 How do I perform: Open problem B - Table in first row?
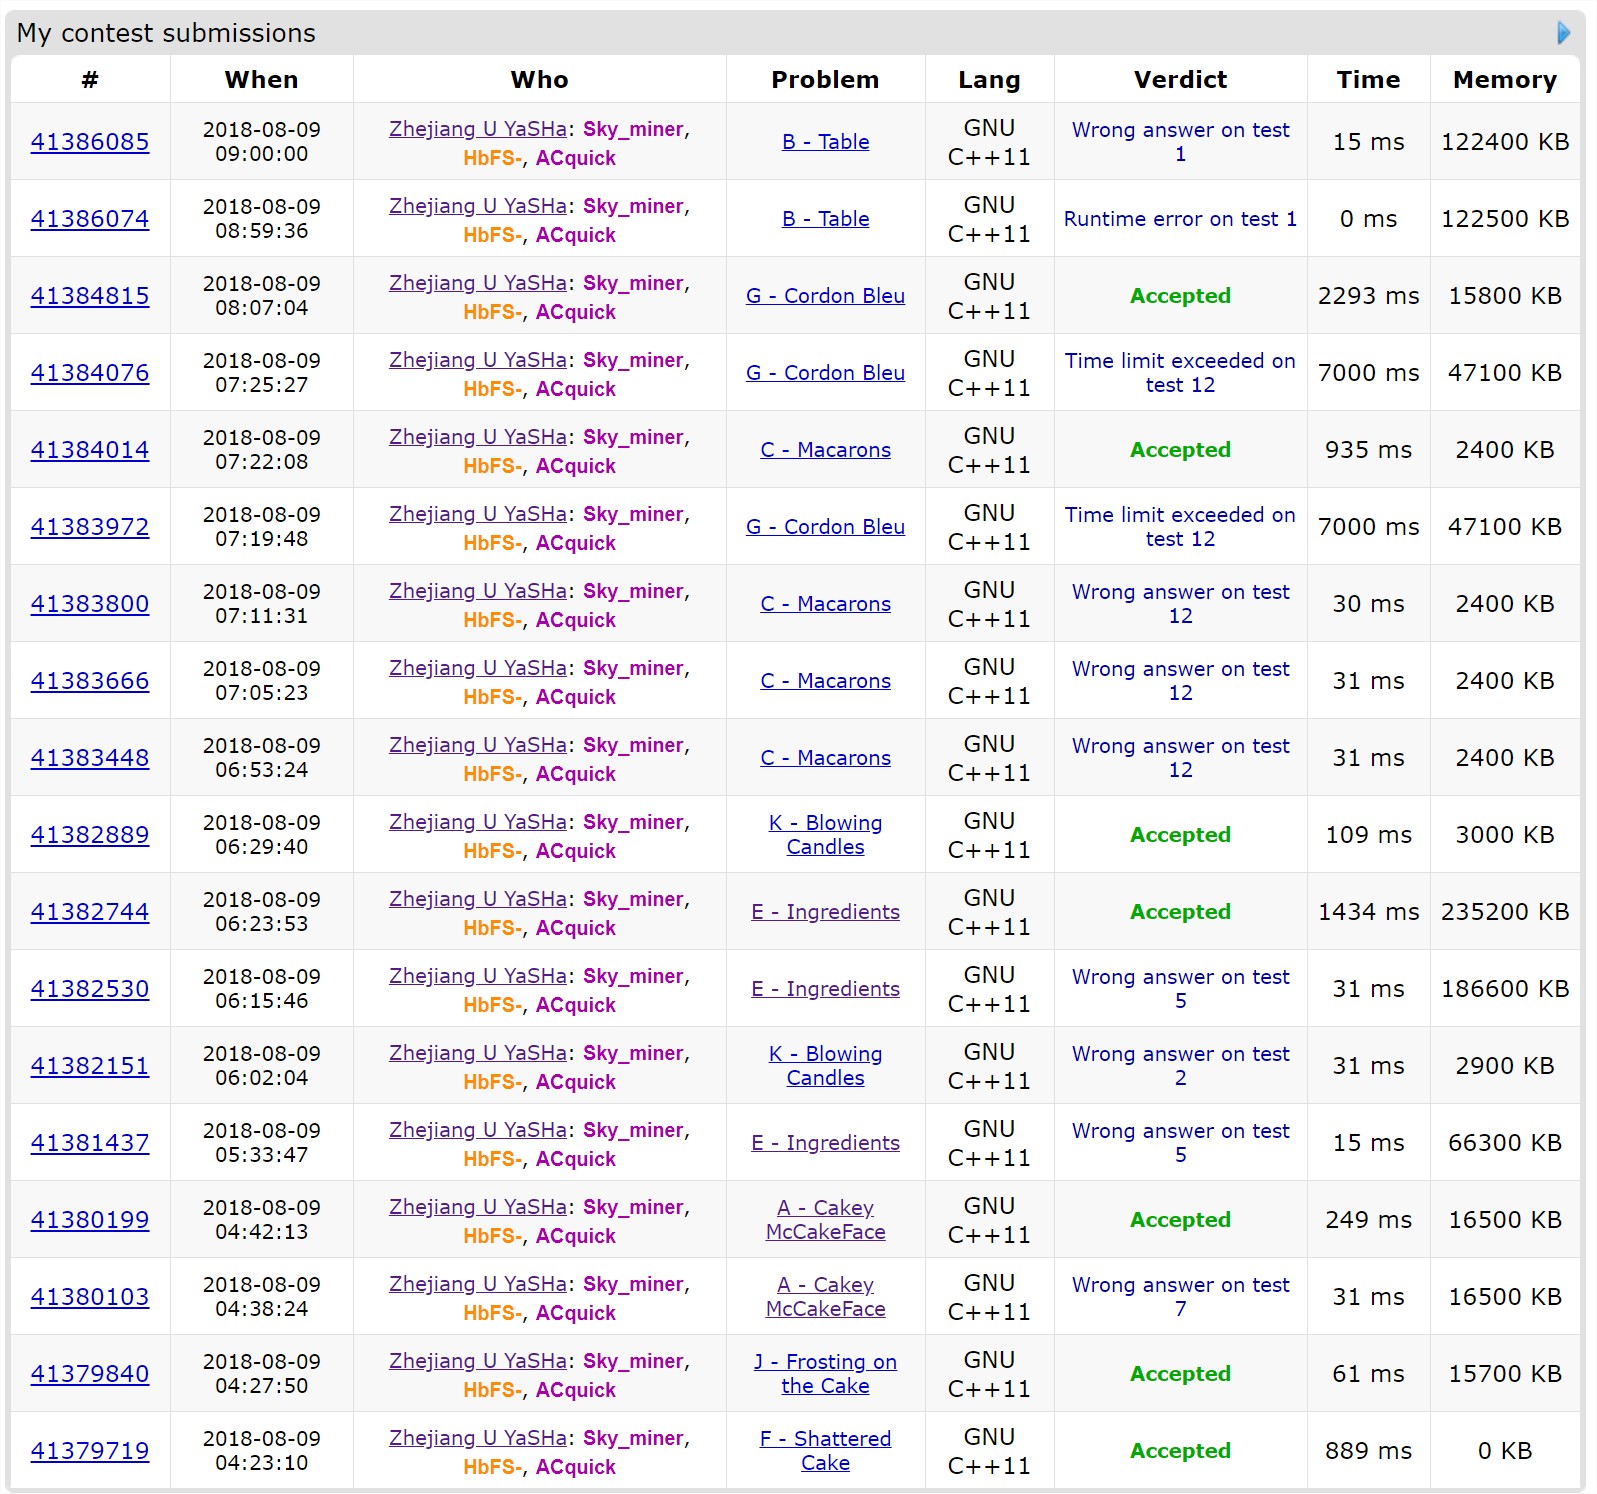click(x=825, y=142)
